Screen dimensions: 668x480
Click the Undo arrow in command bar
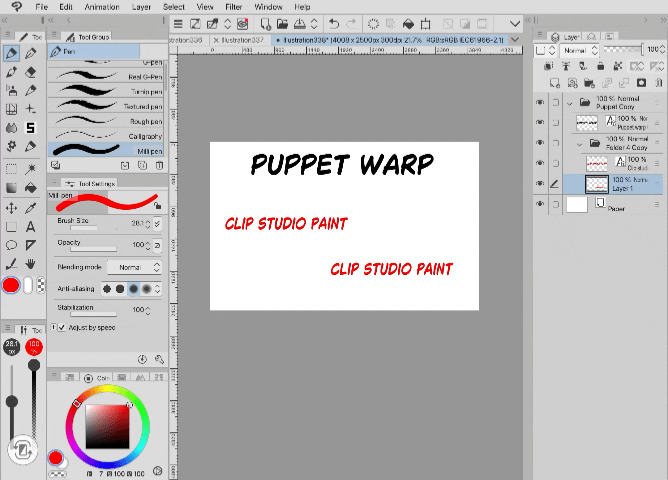pos(334,24)
